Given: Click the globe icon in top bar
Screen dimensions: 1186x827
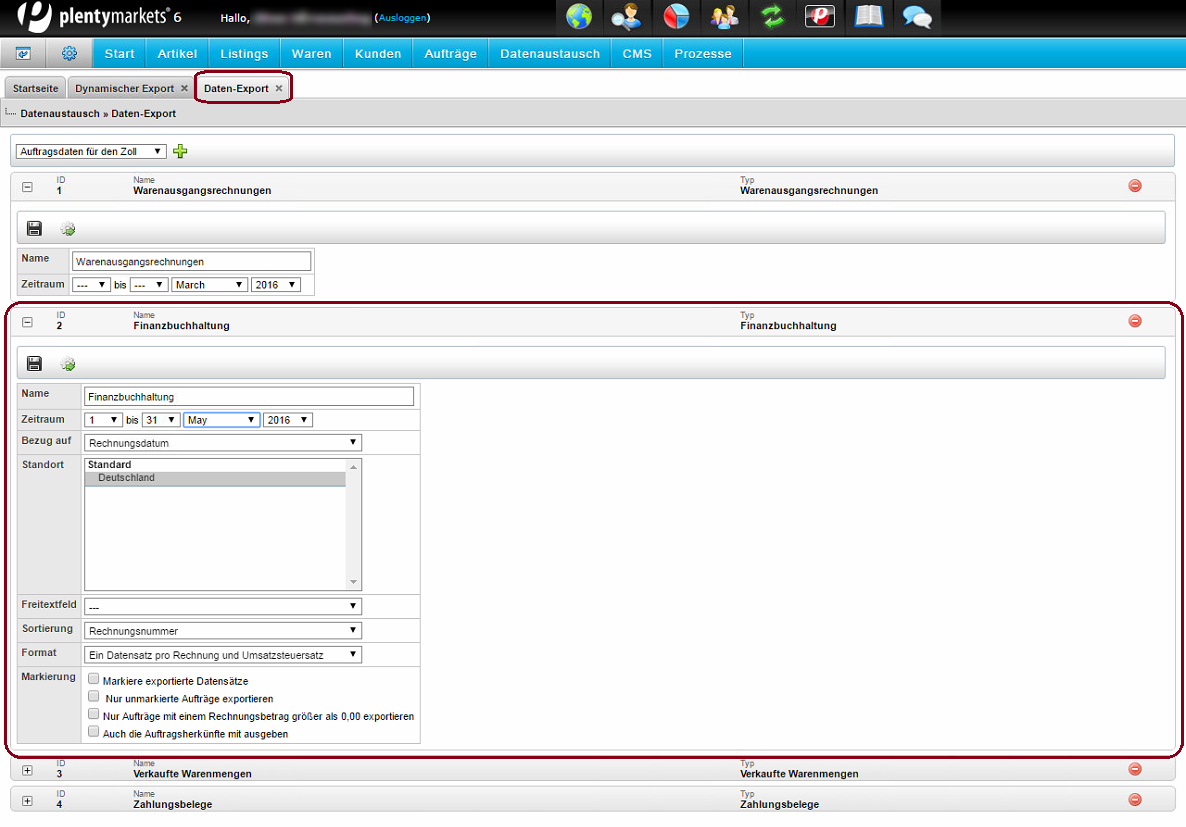Looking at the screenshot, I should point(579,17).
